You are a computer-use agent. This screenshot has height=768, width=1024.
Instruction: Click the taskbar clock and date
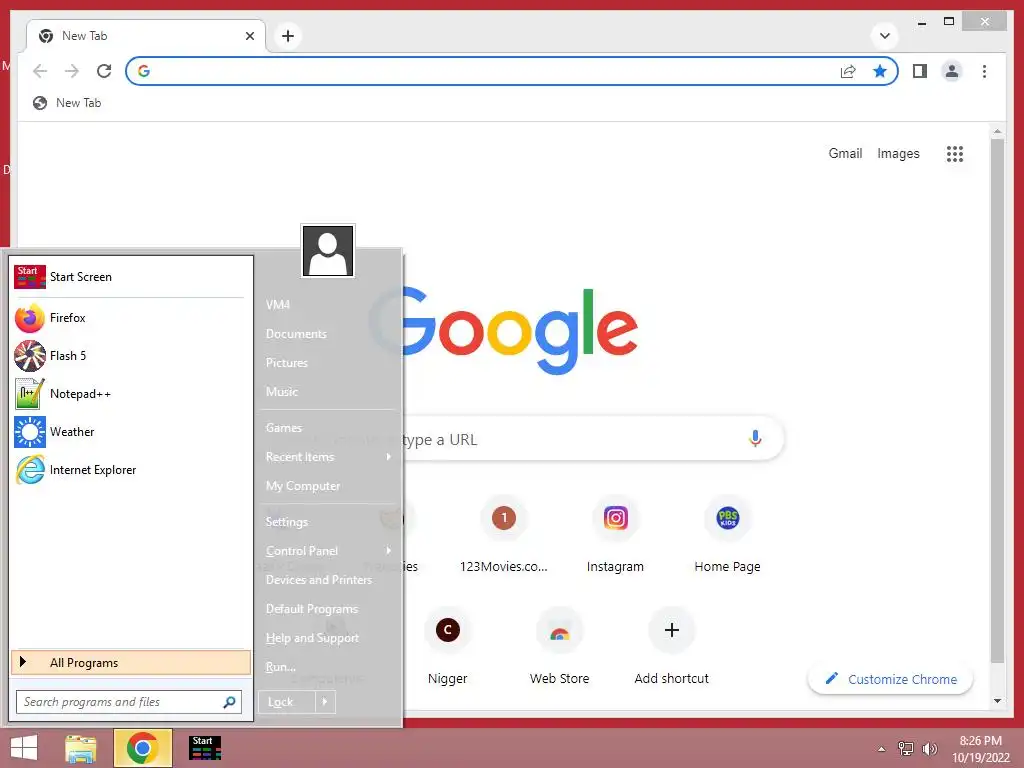(981, 749)
